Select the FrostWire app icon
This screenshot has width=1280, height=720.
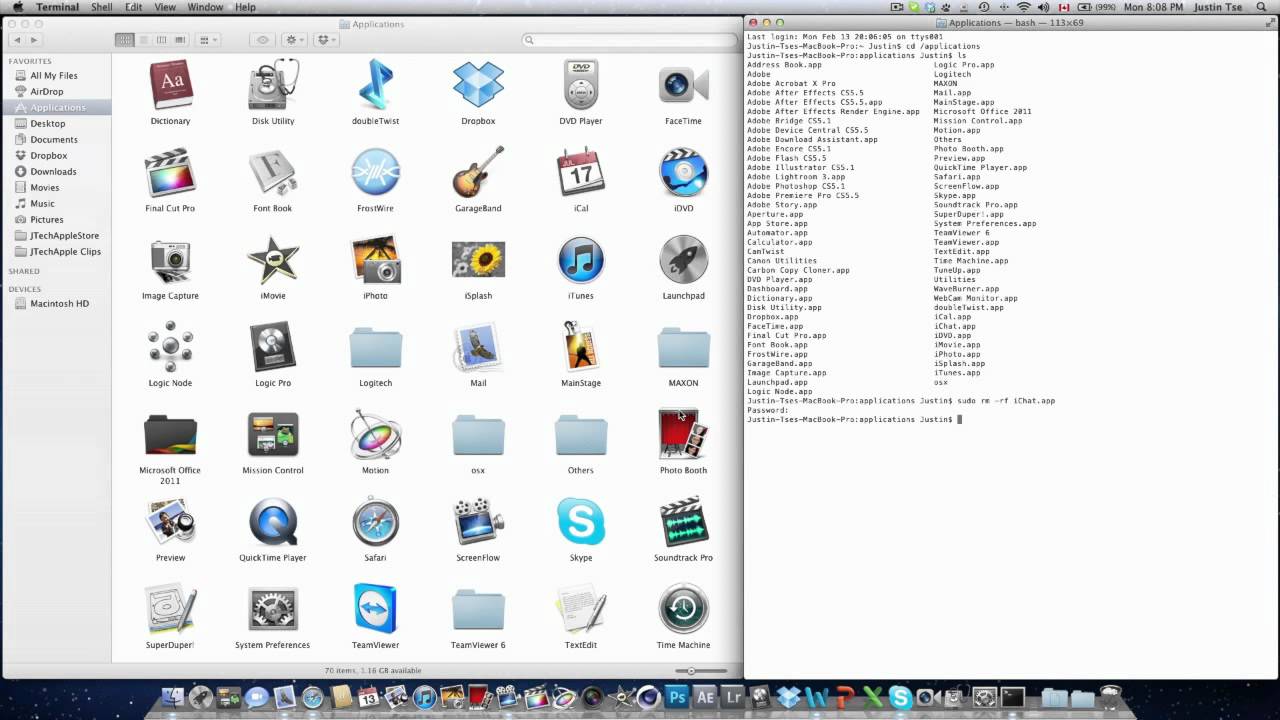pyautogui.click(x=376, y=173)
